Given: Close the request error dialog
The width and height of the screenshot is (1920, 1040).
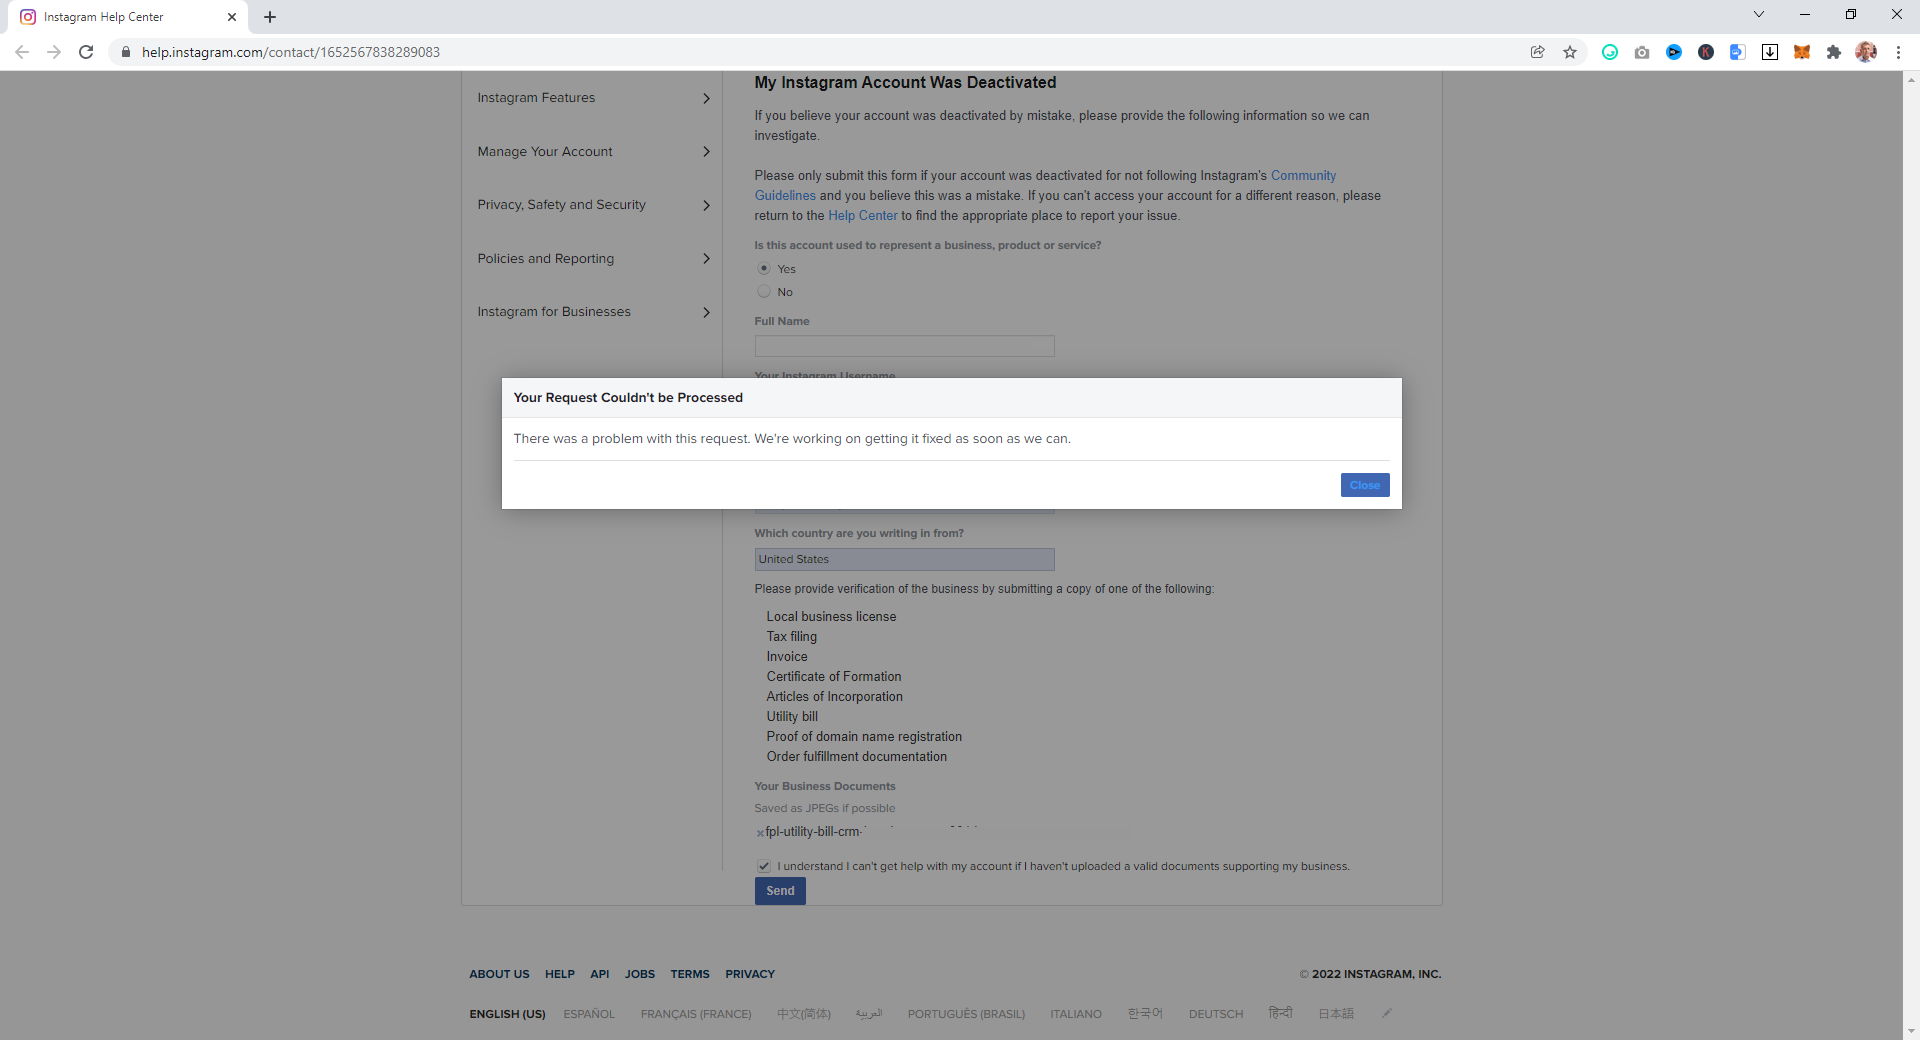Looking at the screenshot, I should coord(1365,485).
